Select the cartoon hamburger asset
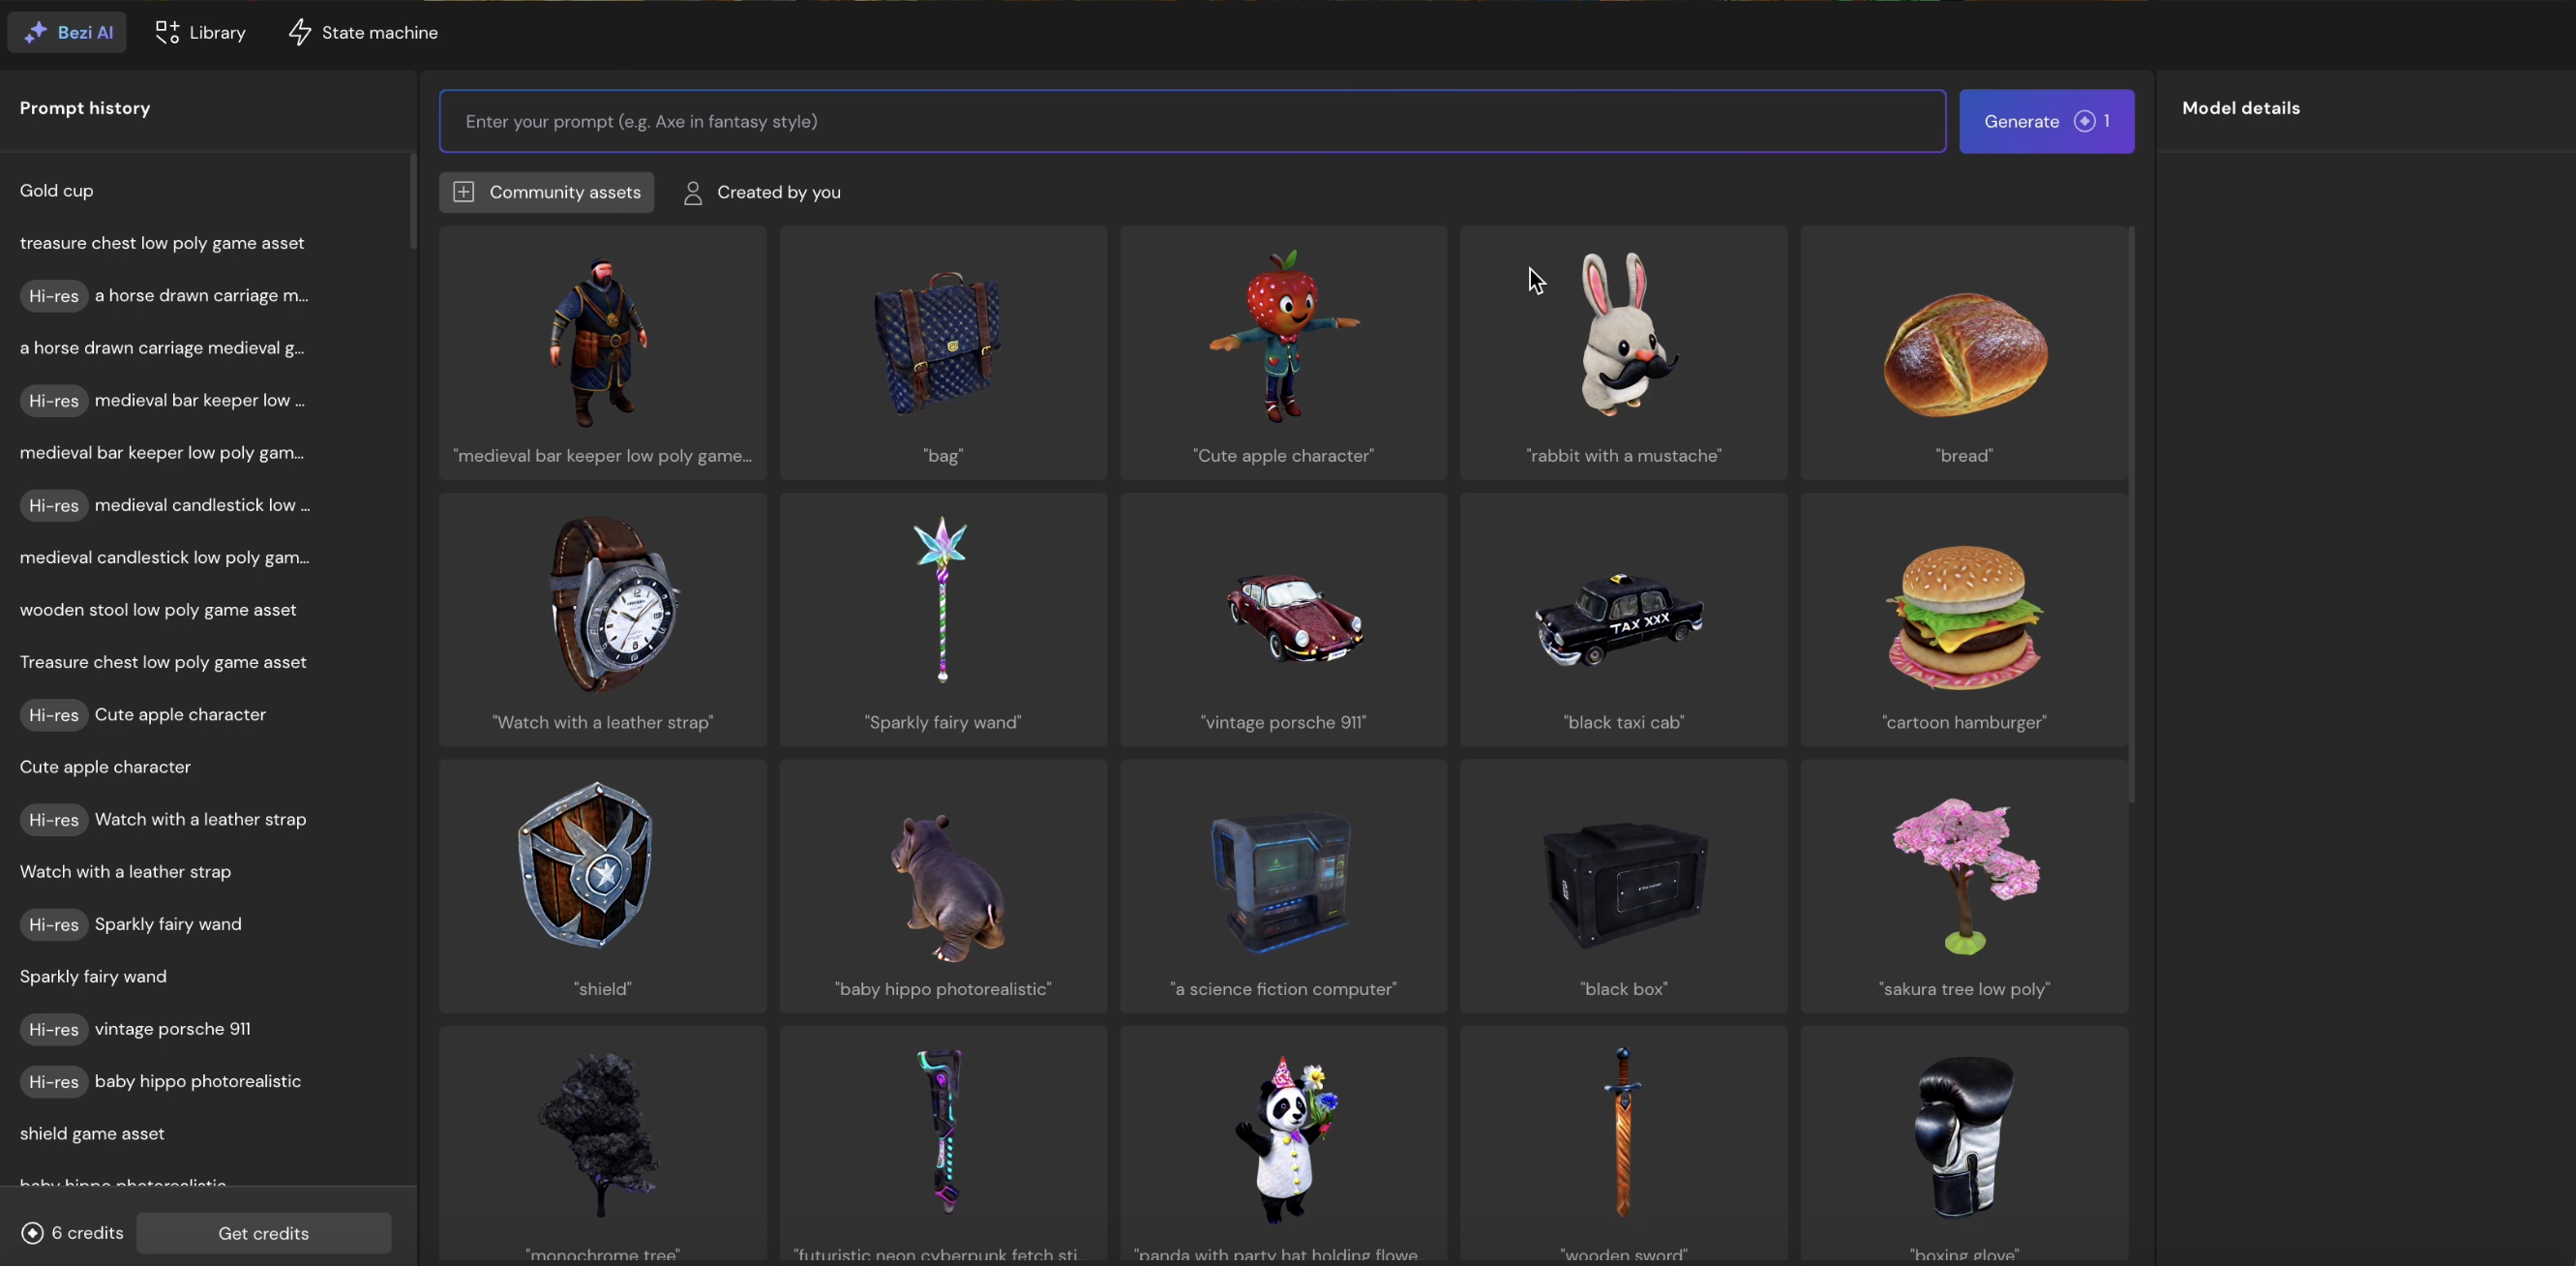 tap(1963, 618)
